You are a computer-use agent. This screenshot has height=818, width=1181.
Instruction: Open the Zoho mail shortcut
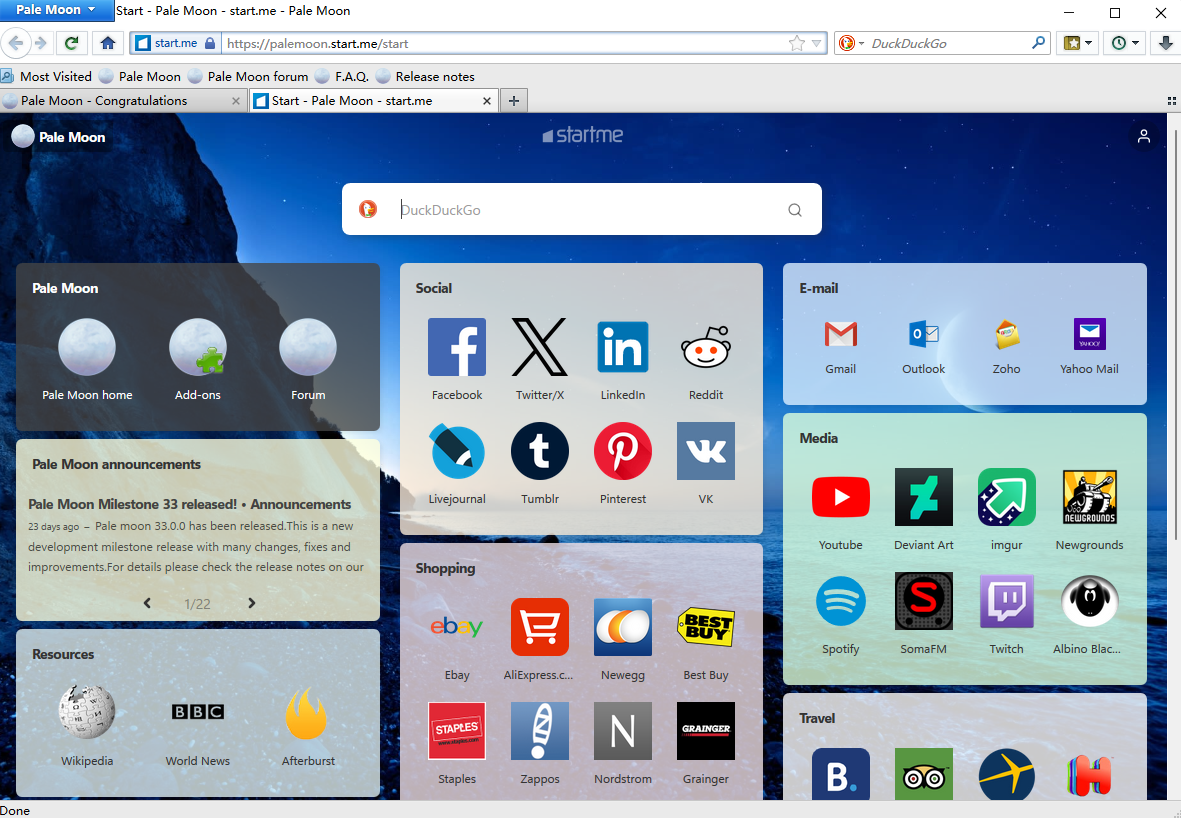(1006, 334)
